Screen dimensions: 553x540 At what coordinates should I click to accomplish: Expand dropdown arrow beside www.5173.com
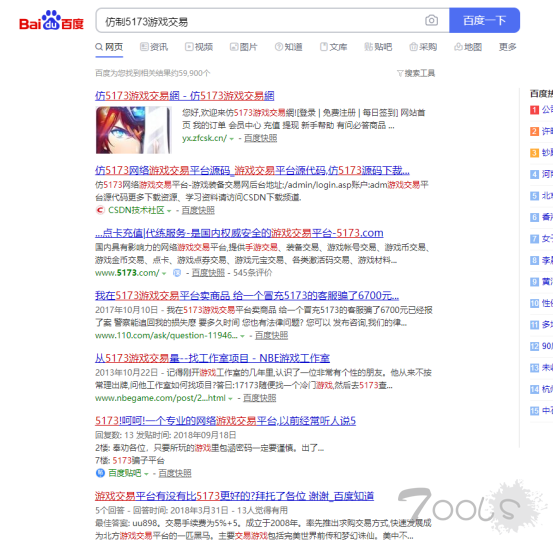[164, 273]
